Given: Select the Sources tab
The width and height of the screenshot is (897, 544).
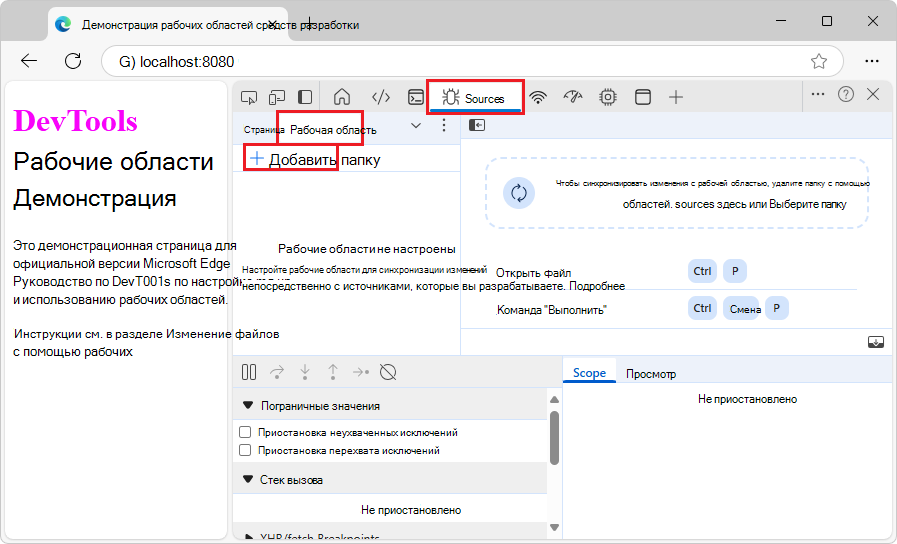Looking at the screenshot, I should 475,98.
